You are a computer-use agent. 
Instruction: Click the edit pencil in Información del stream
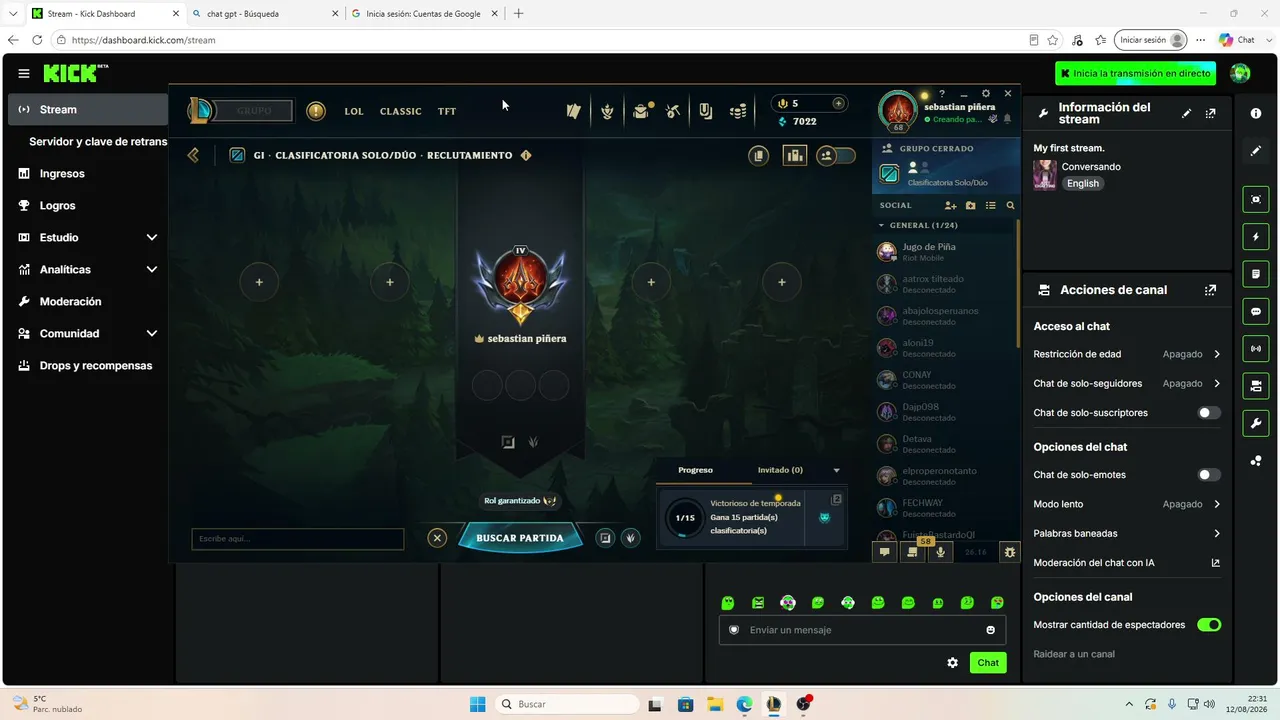click(x=1186, y=113)
